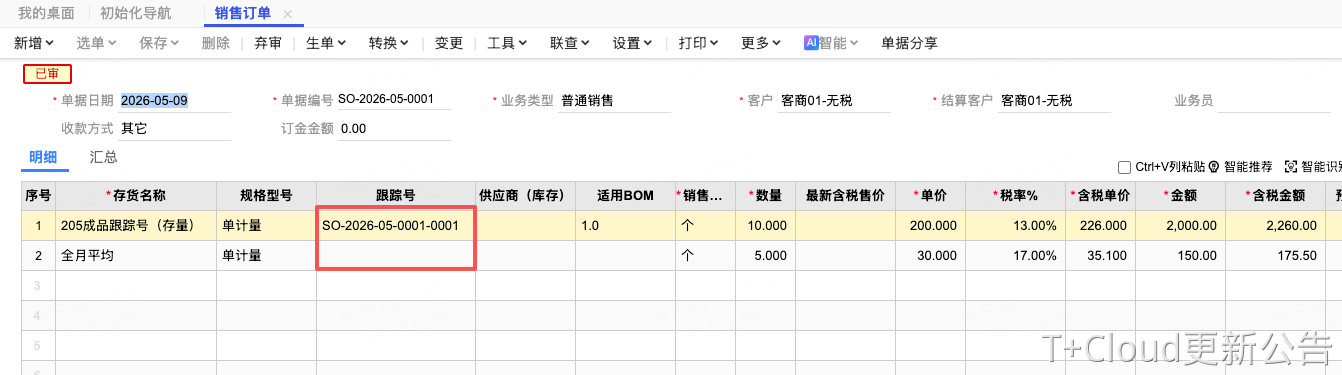Click the 跟踪号 column header
This screenshot has height=375, width=1342.
(x=396, y=196)
